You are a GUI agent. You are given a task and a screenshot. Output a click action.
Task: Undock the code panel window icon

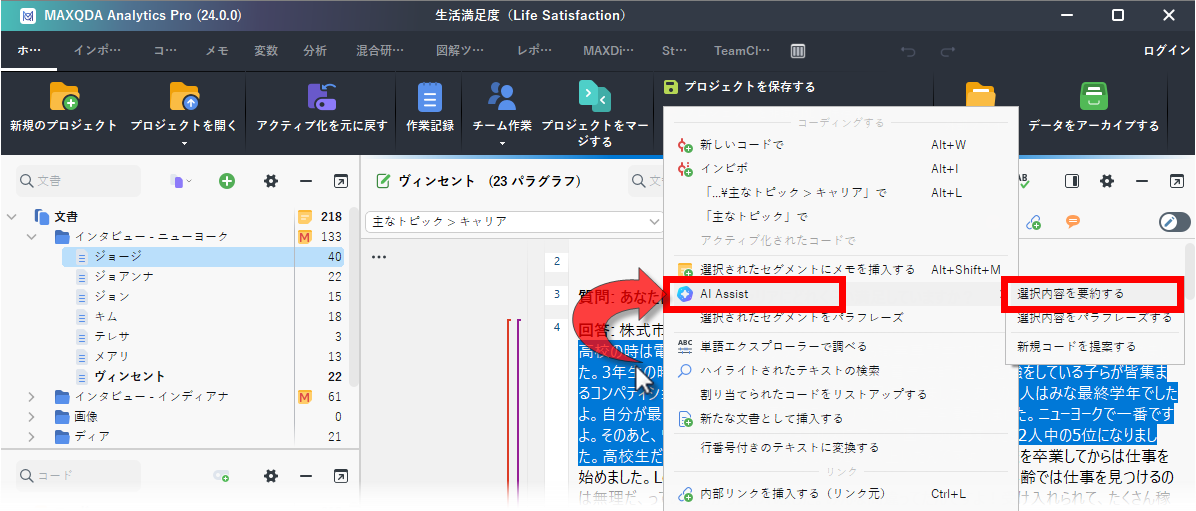(340, 476)
